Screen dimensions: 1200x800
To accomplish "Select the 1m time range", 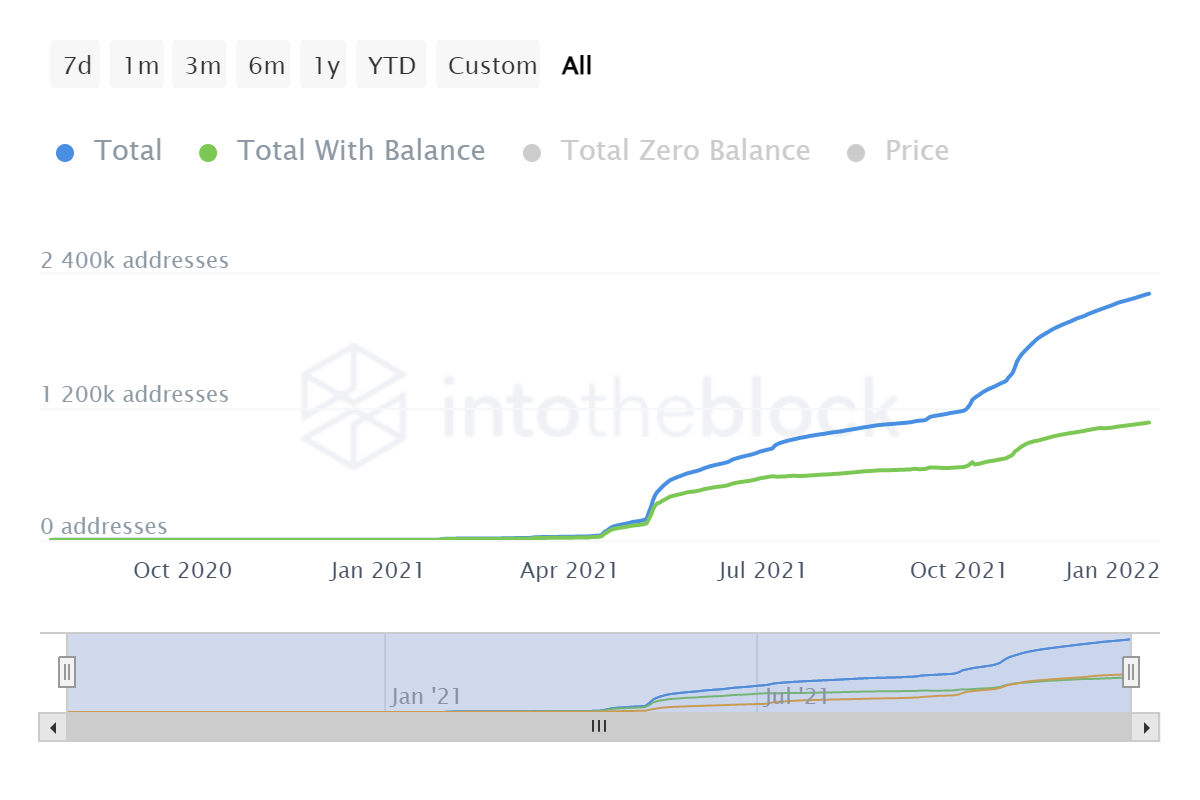I will tap(138, 65).
